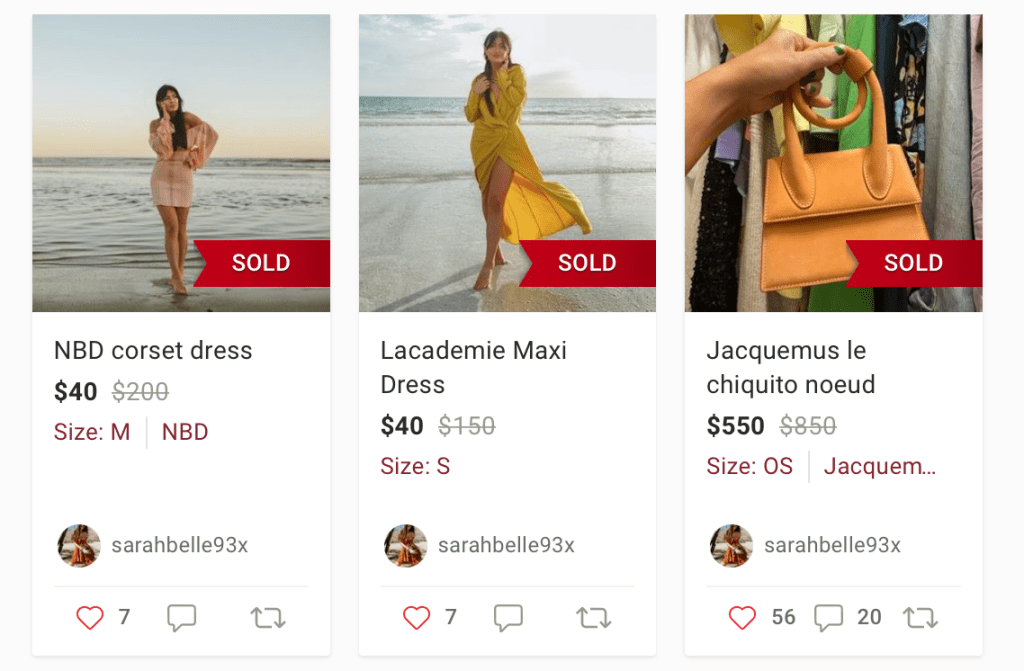Like the Jacquemus le chiquito noeud listing
This screenshot has width=1024, height=671.
pyautogui.click(x=742, y=618)
